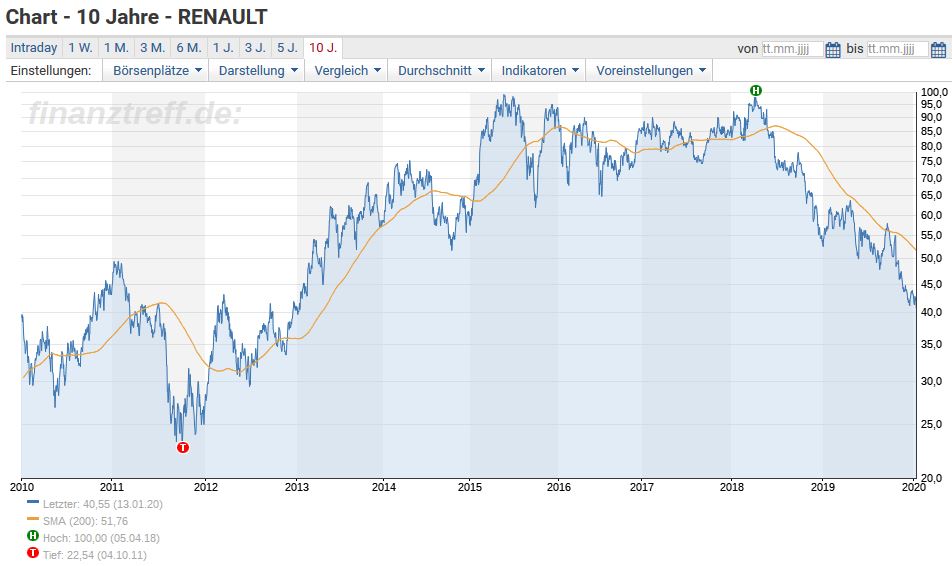This screenshot has width=952, height=566.
Task: Select the 5 J. time range tab
Action: (x=288, y=47)
